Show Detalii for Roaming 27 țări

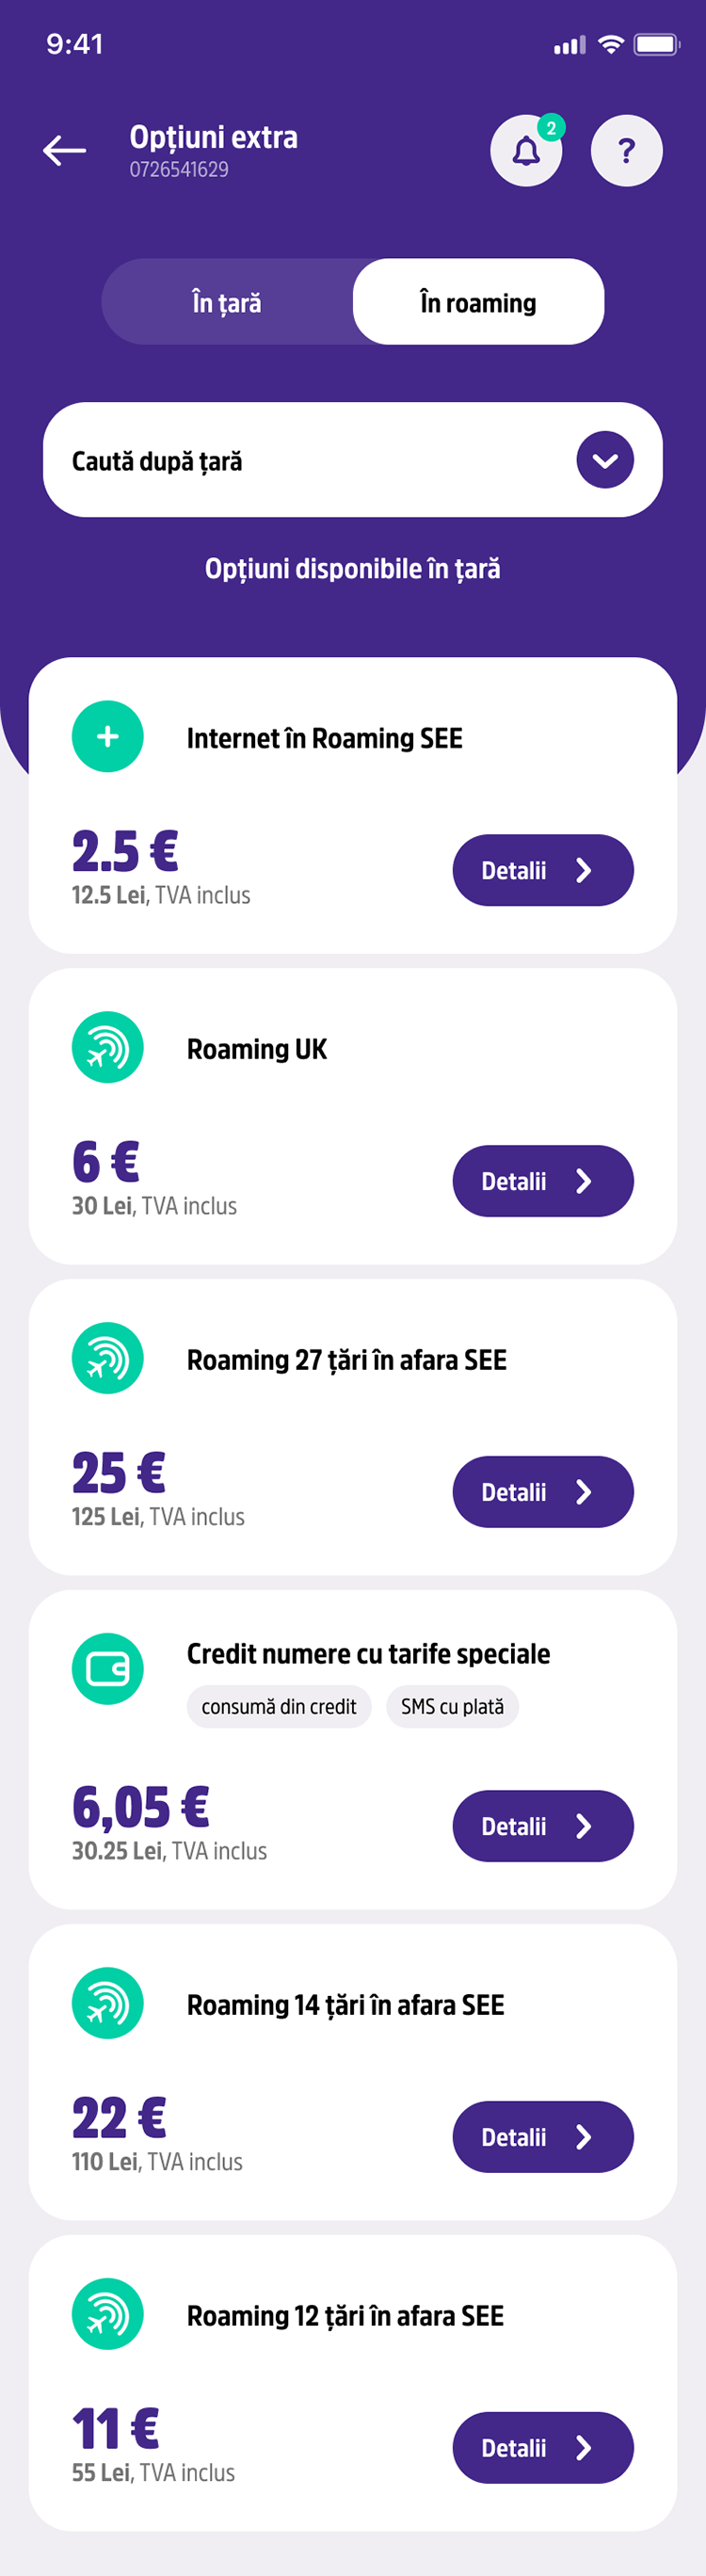pyautogui.click(x=543, y=1492)
